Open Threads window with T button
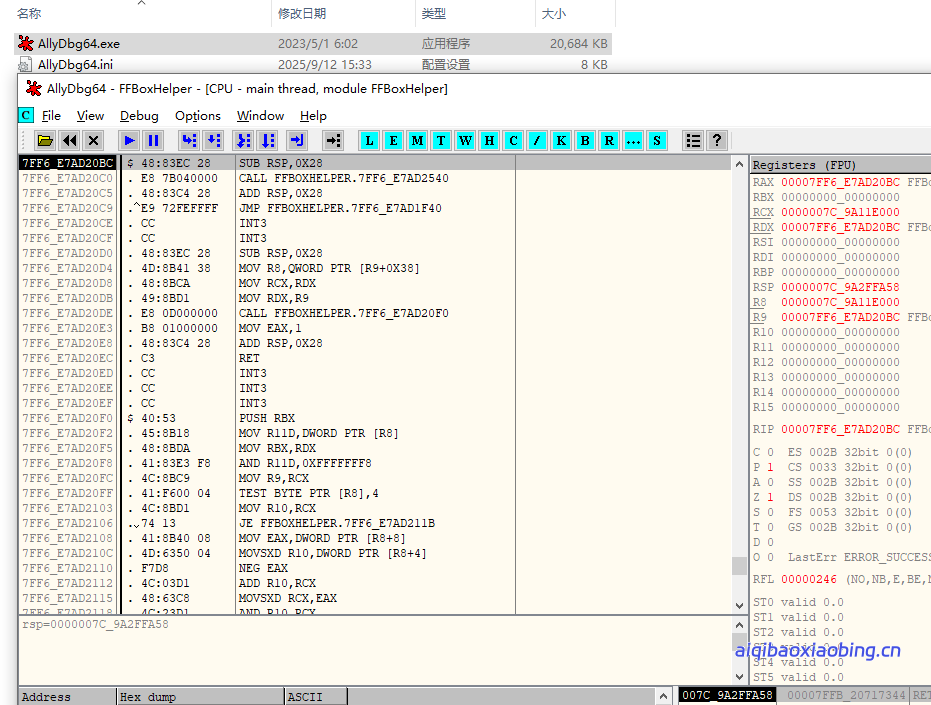This screenshot has width=931, height=705. pyautogui.click(x=441, y=141)
